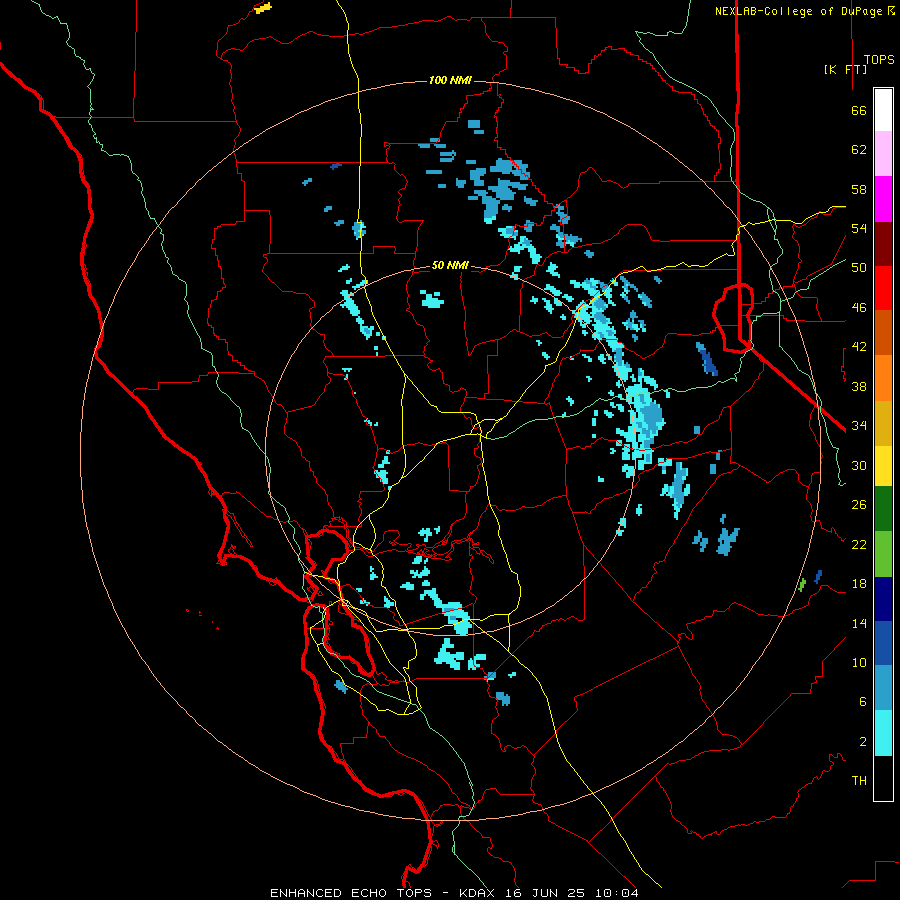Click the small green echo near east edge
Image resolution: width=900 pixels, height=900 pixels.
click(x=802, y=585)
